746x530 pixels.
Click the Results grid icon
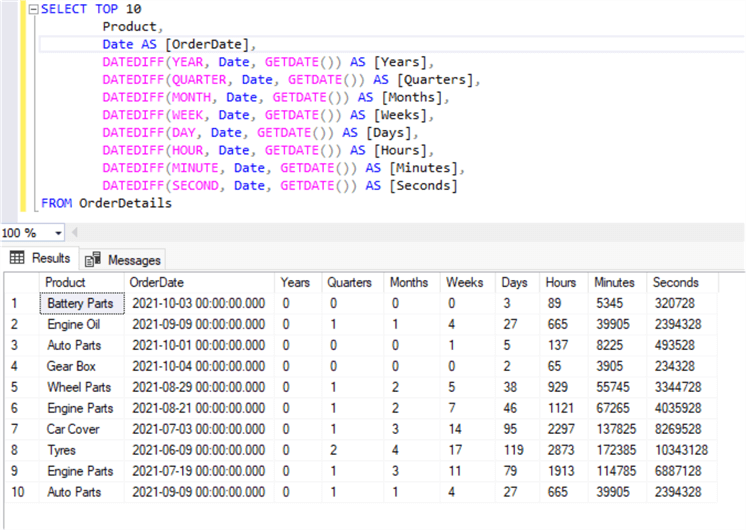pos(17,258)
